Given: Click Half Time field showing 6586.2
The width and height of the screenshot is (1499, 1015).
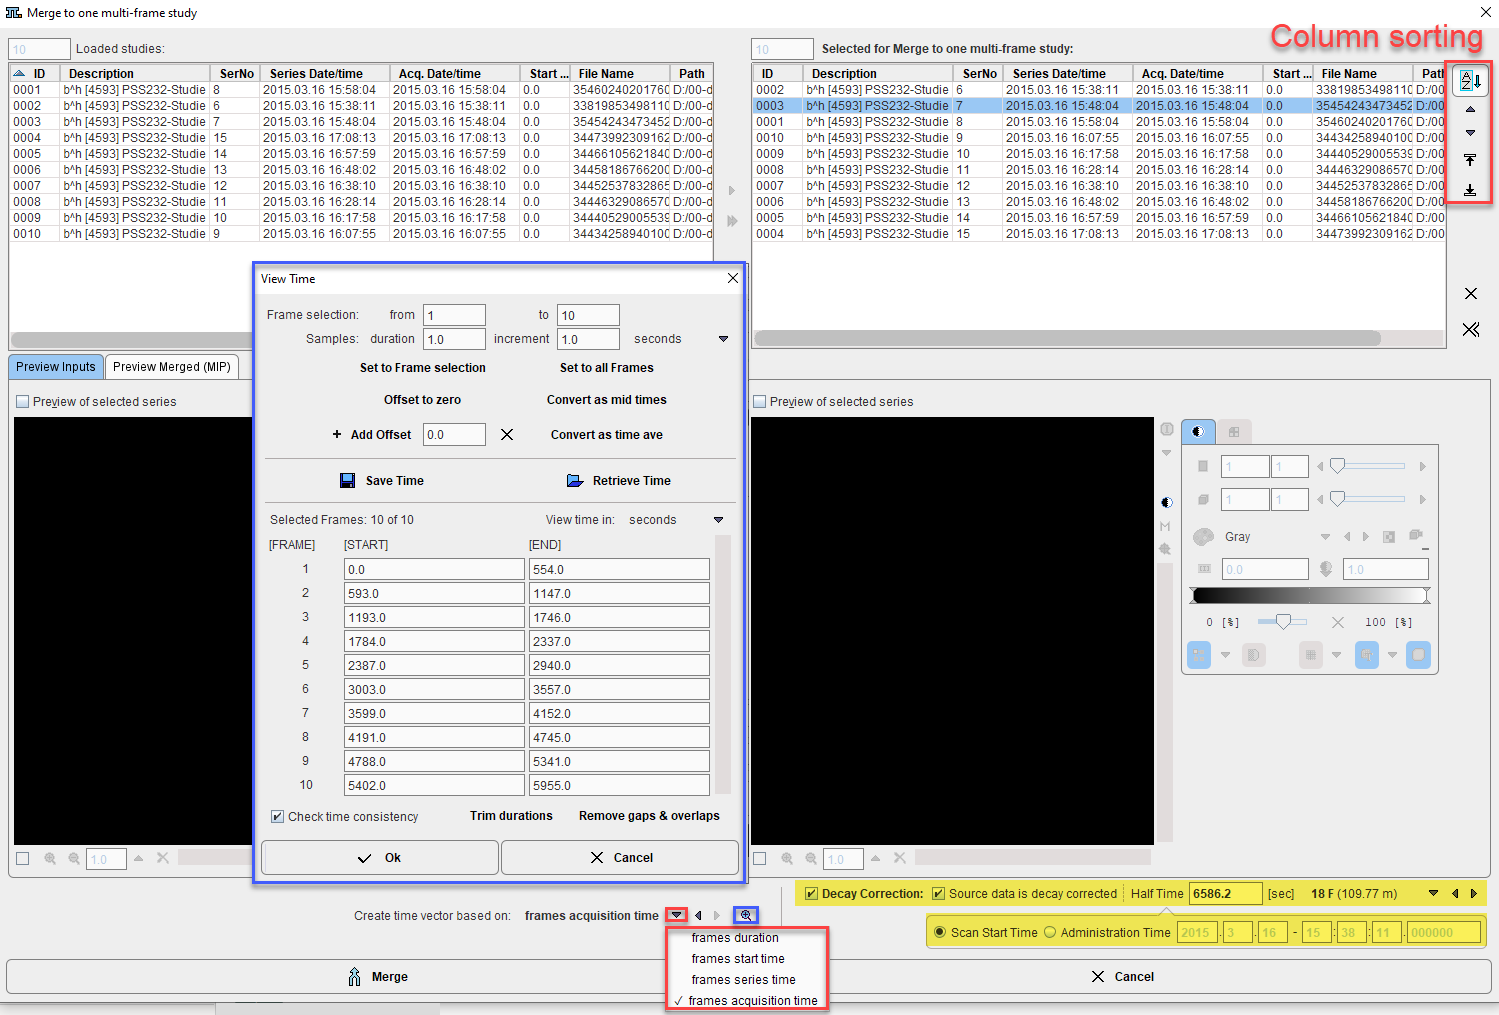Looking at the screenshot, I should point(1225,894).
